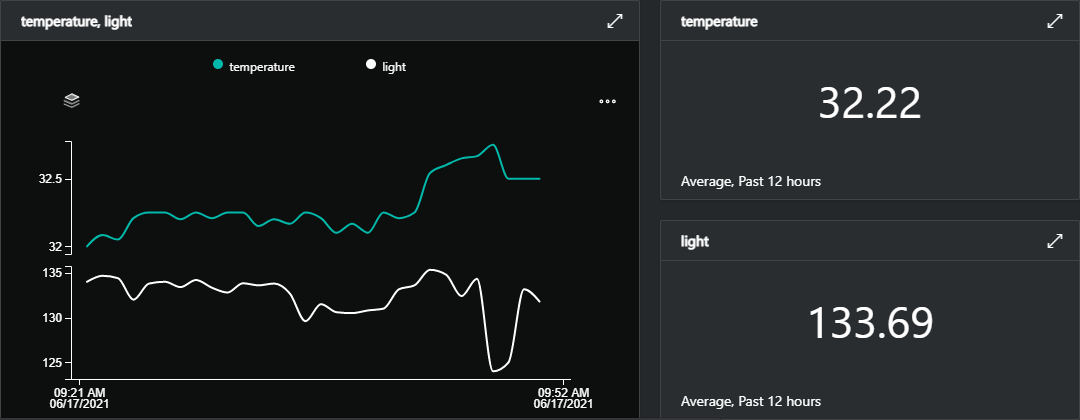This screenshot has height=420, width=1080.
Task: Open the chart's ellipsis more options
Action: coord(607,102)
